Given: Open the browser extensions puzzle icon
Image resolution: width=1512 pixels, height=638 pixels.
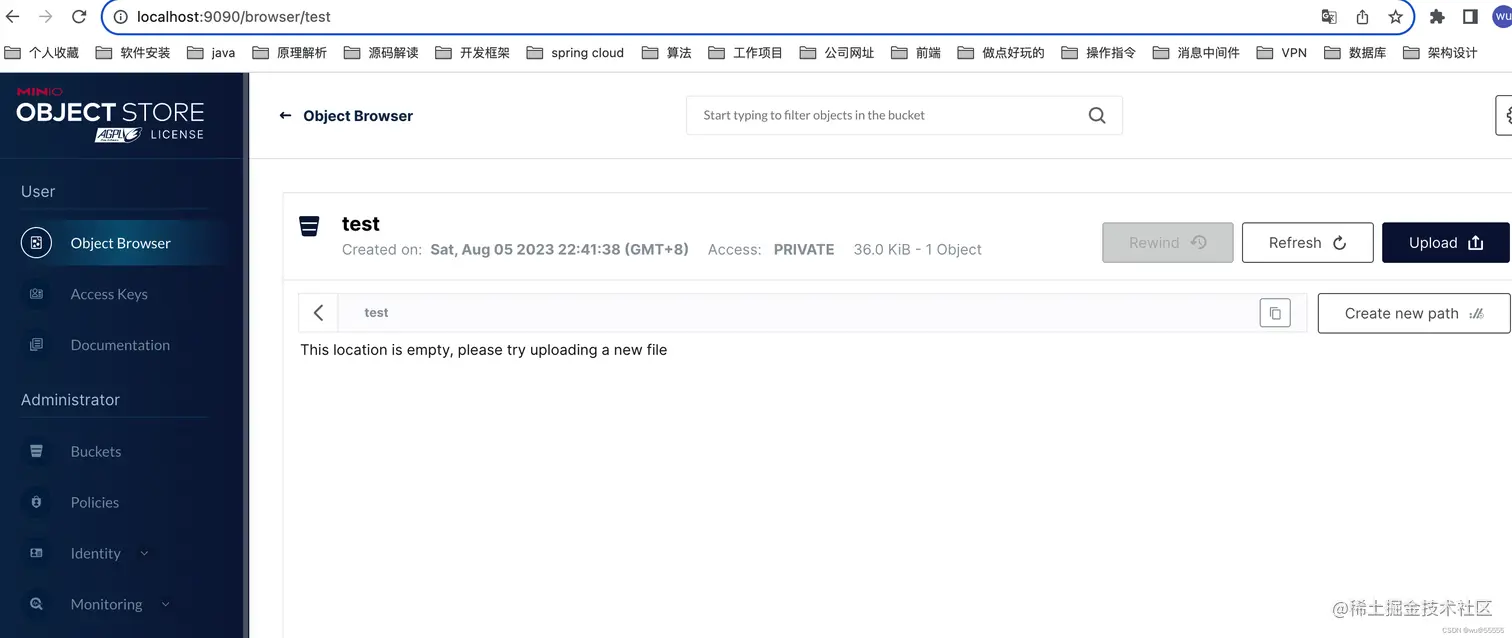Looking at the screenshot, I should tap(1437, 17).
